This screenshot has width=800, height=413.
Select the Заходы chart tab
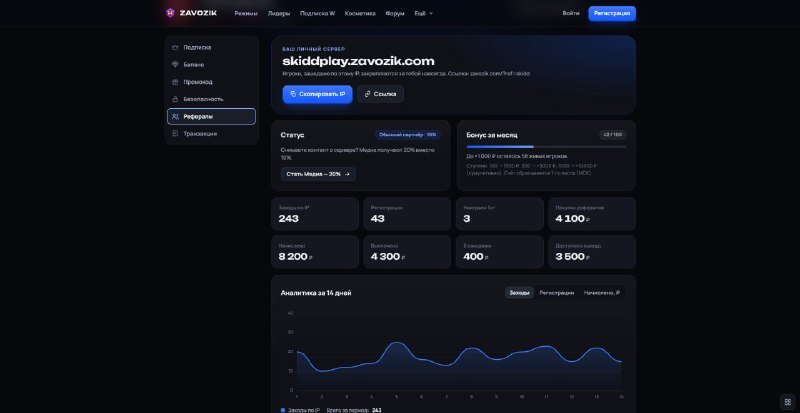pos(519,293)
